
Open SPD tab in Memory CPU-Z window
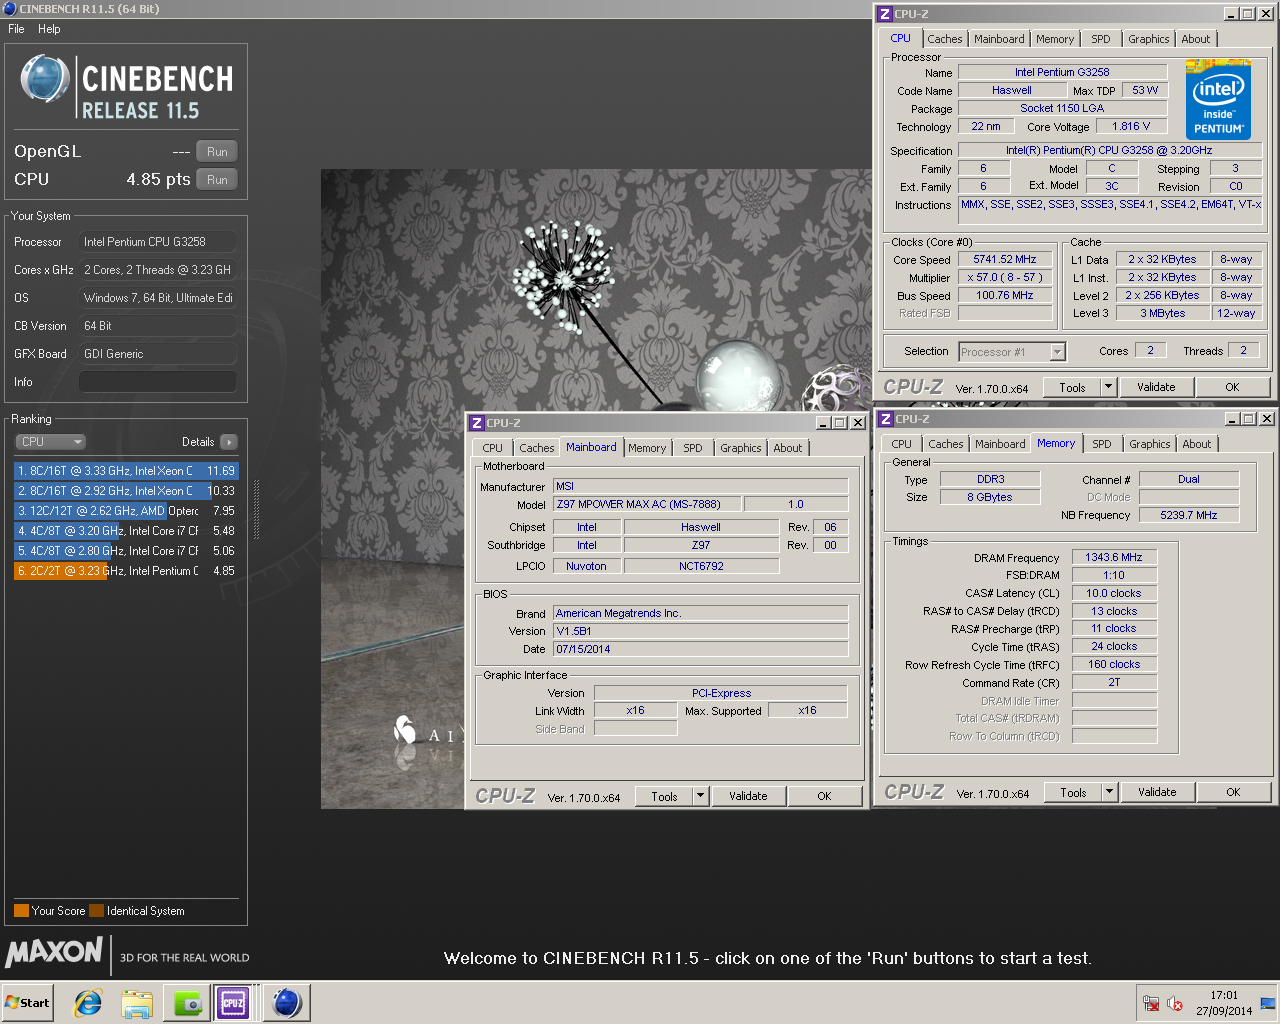coord(1102,444)
